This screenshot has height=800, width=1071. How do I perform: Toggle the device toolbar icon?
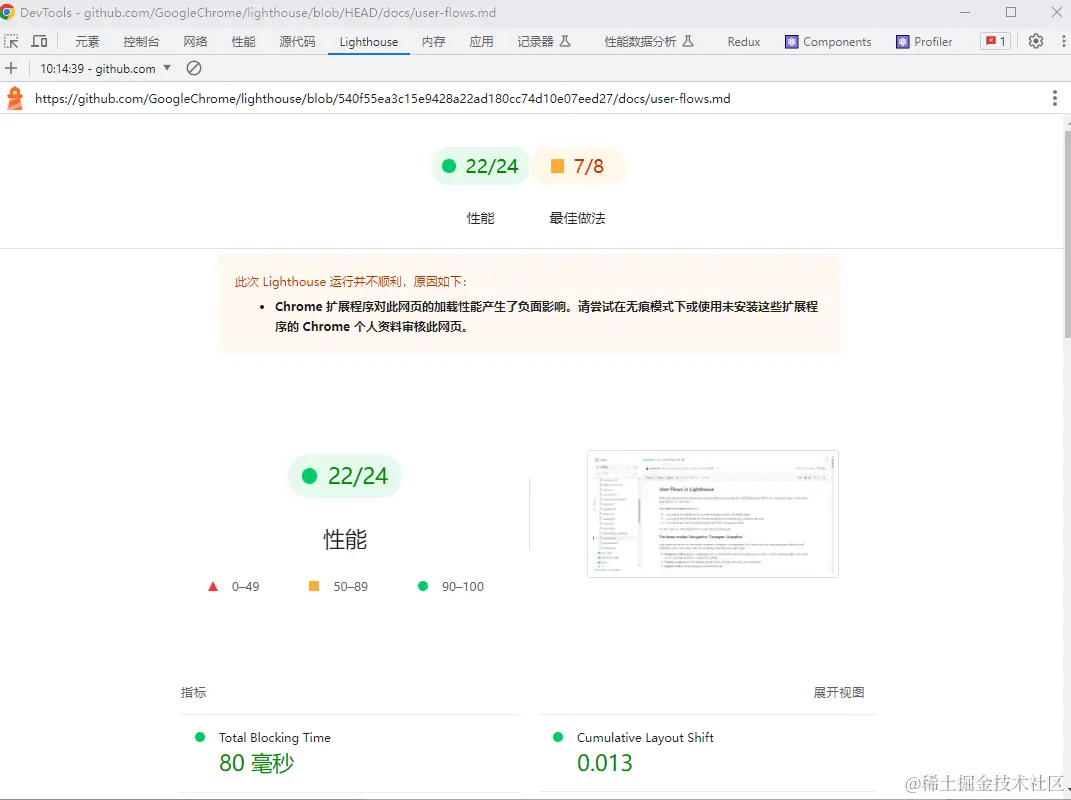click(40, 41)
